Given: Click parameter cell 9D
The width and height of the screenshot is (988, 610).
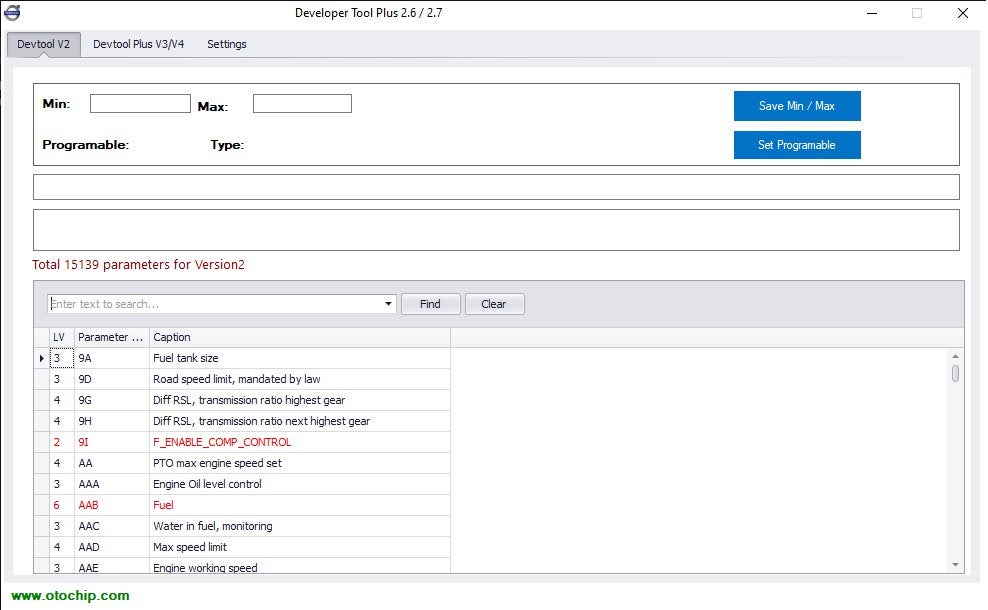Looking at the screenshot, I should coord(112,379).
